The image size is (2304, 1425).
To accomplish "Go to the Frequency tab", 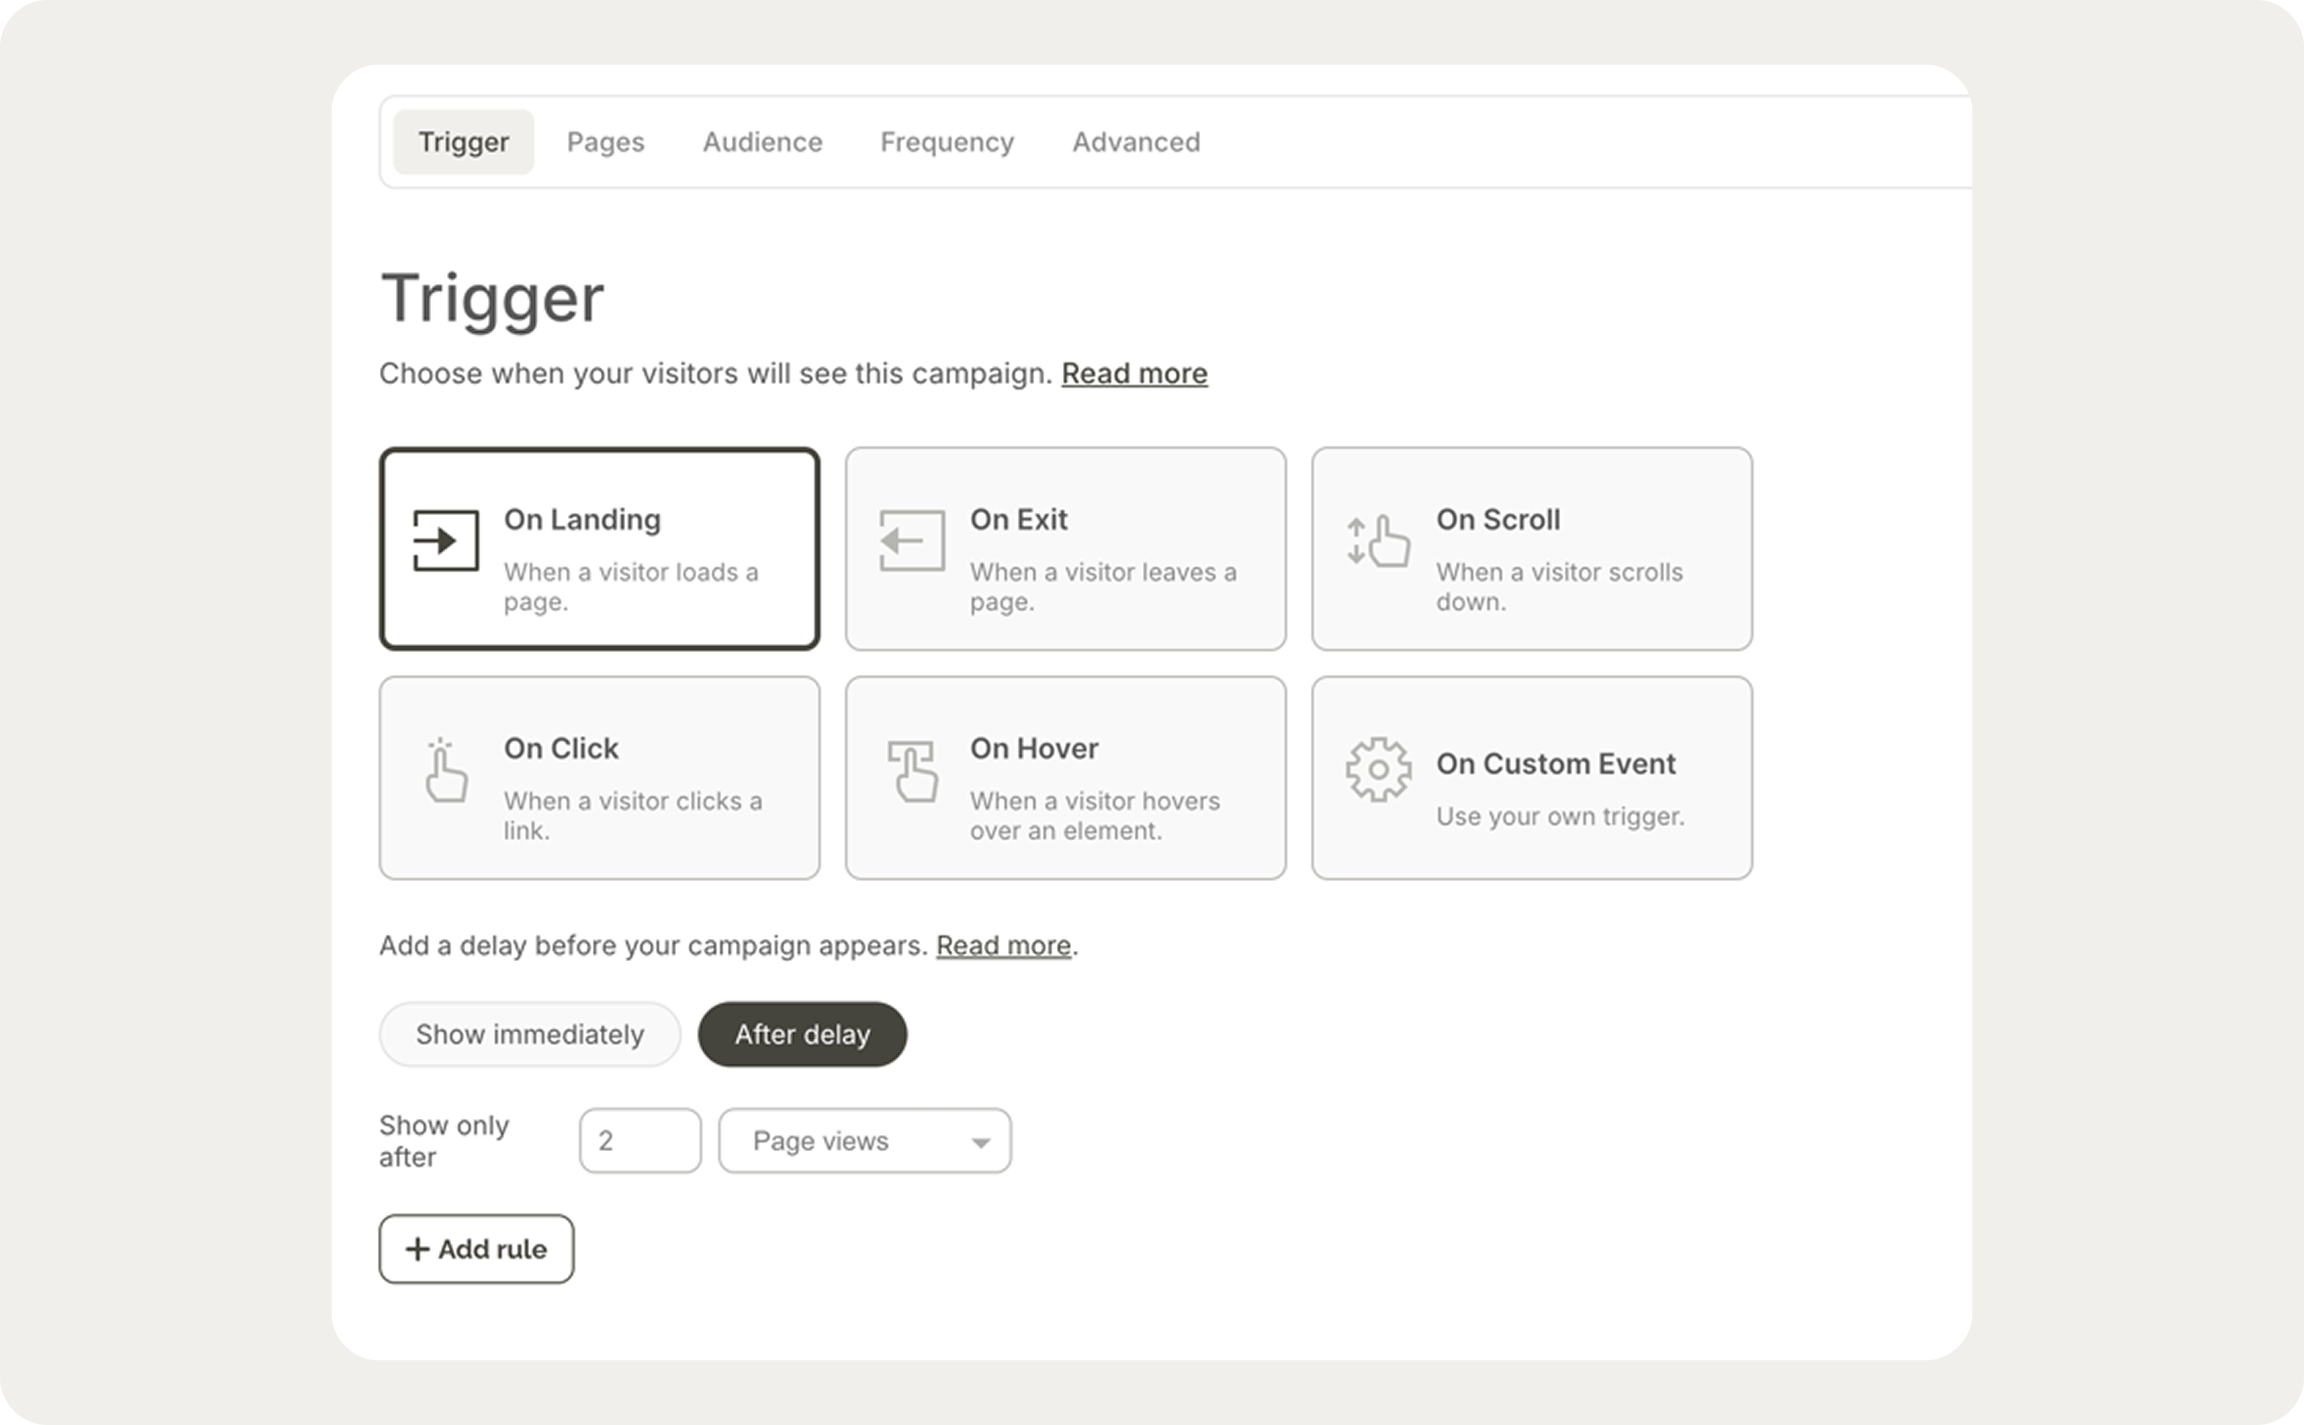I will 946,142.
